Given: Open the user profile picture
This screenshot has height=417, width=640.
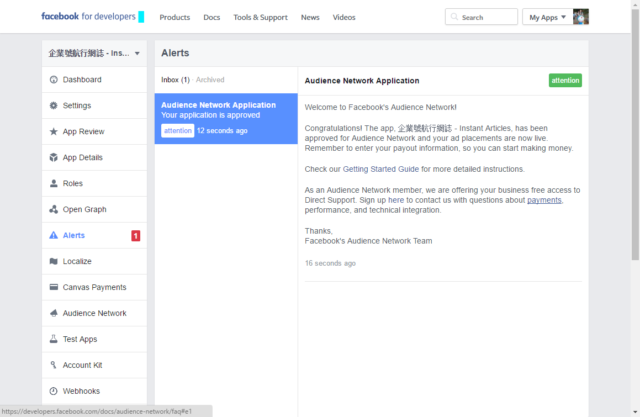Looking at the screenshot, I should (580, 17).
